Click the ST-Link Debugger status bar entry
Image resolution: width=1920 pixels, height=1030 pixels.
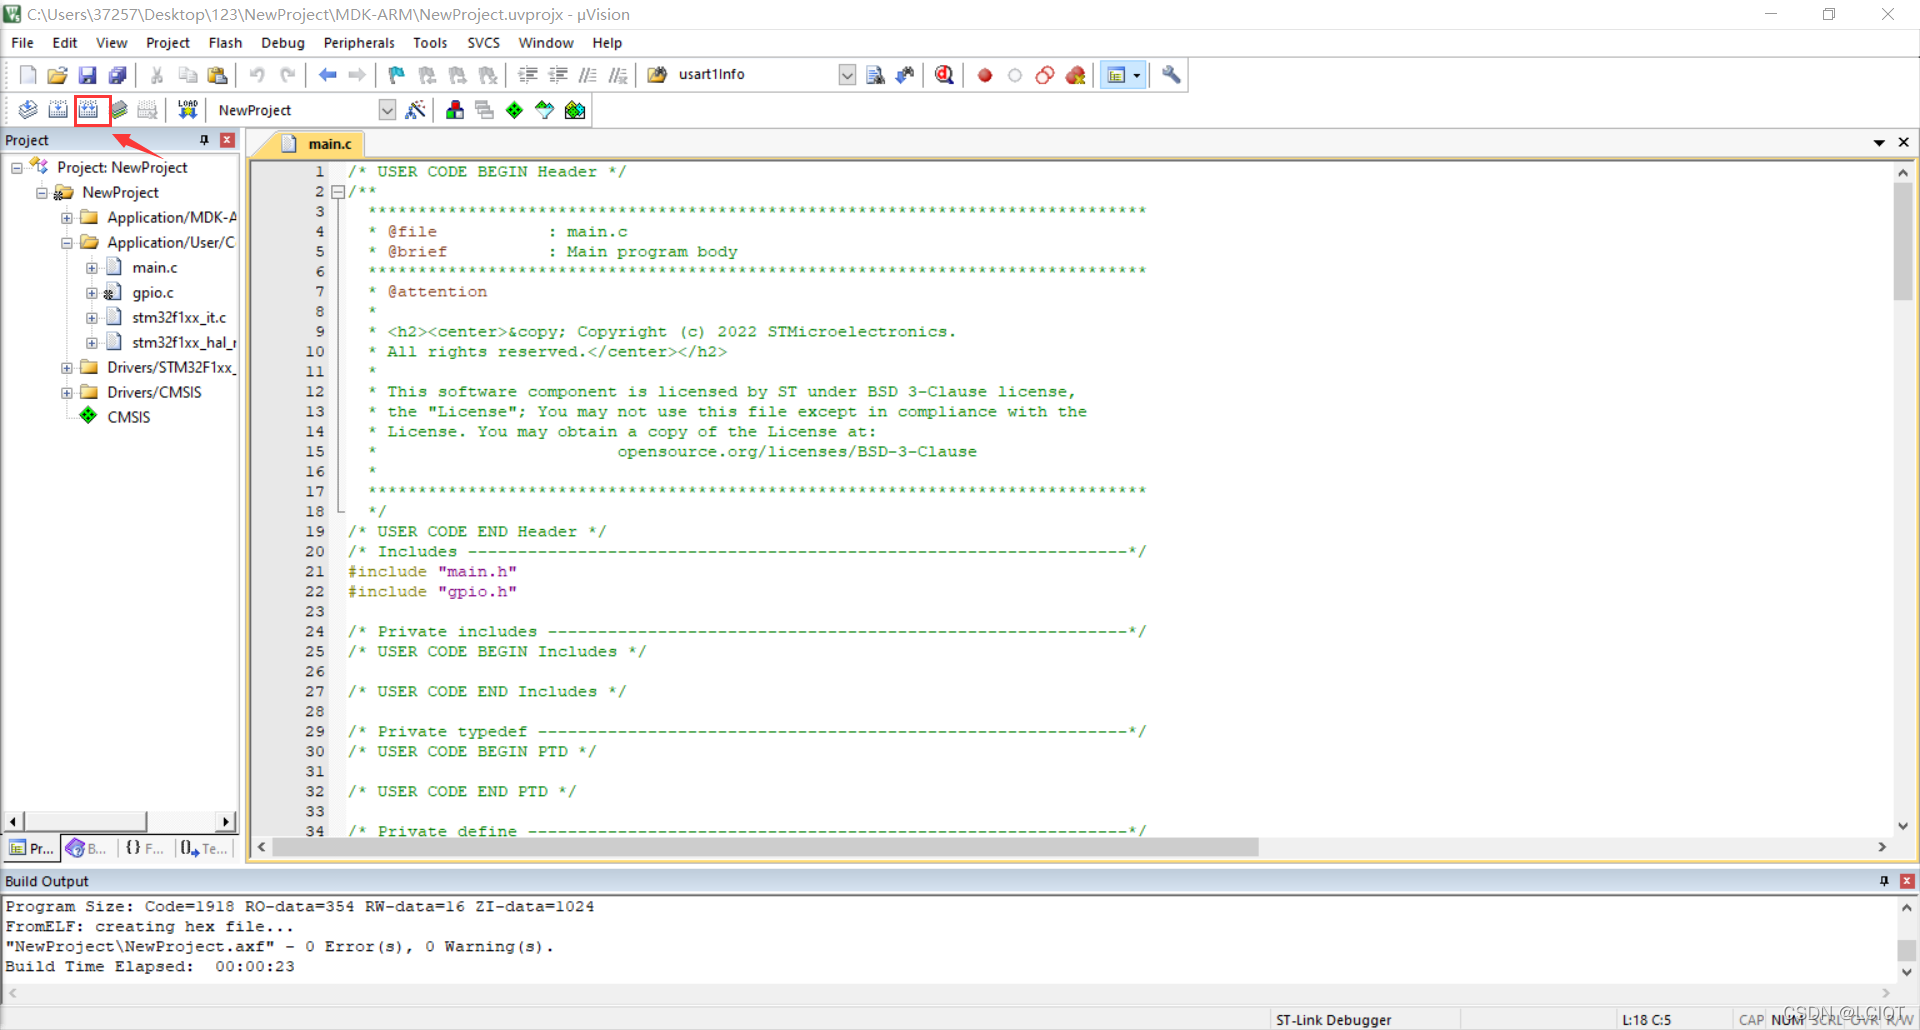(1333, 1020)
